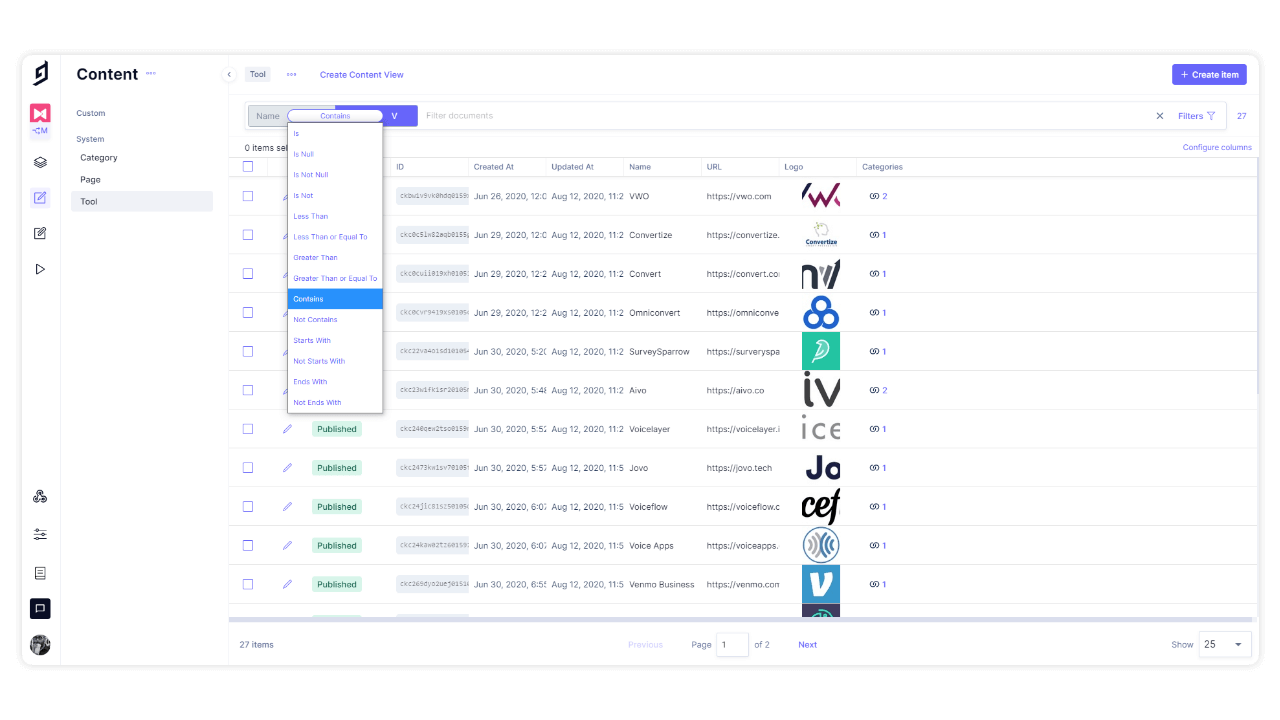Check the SurveySparrow row checkbox
Viewport: 1280px width, 720px height.
[248, 351]
